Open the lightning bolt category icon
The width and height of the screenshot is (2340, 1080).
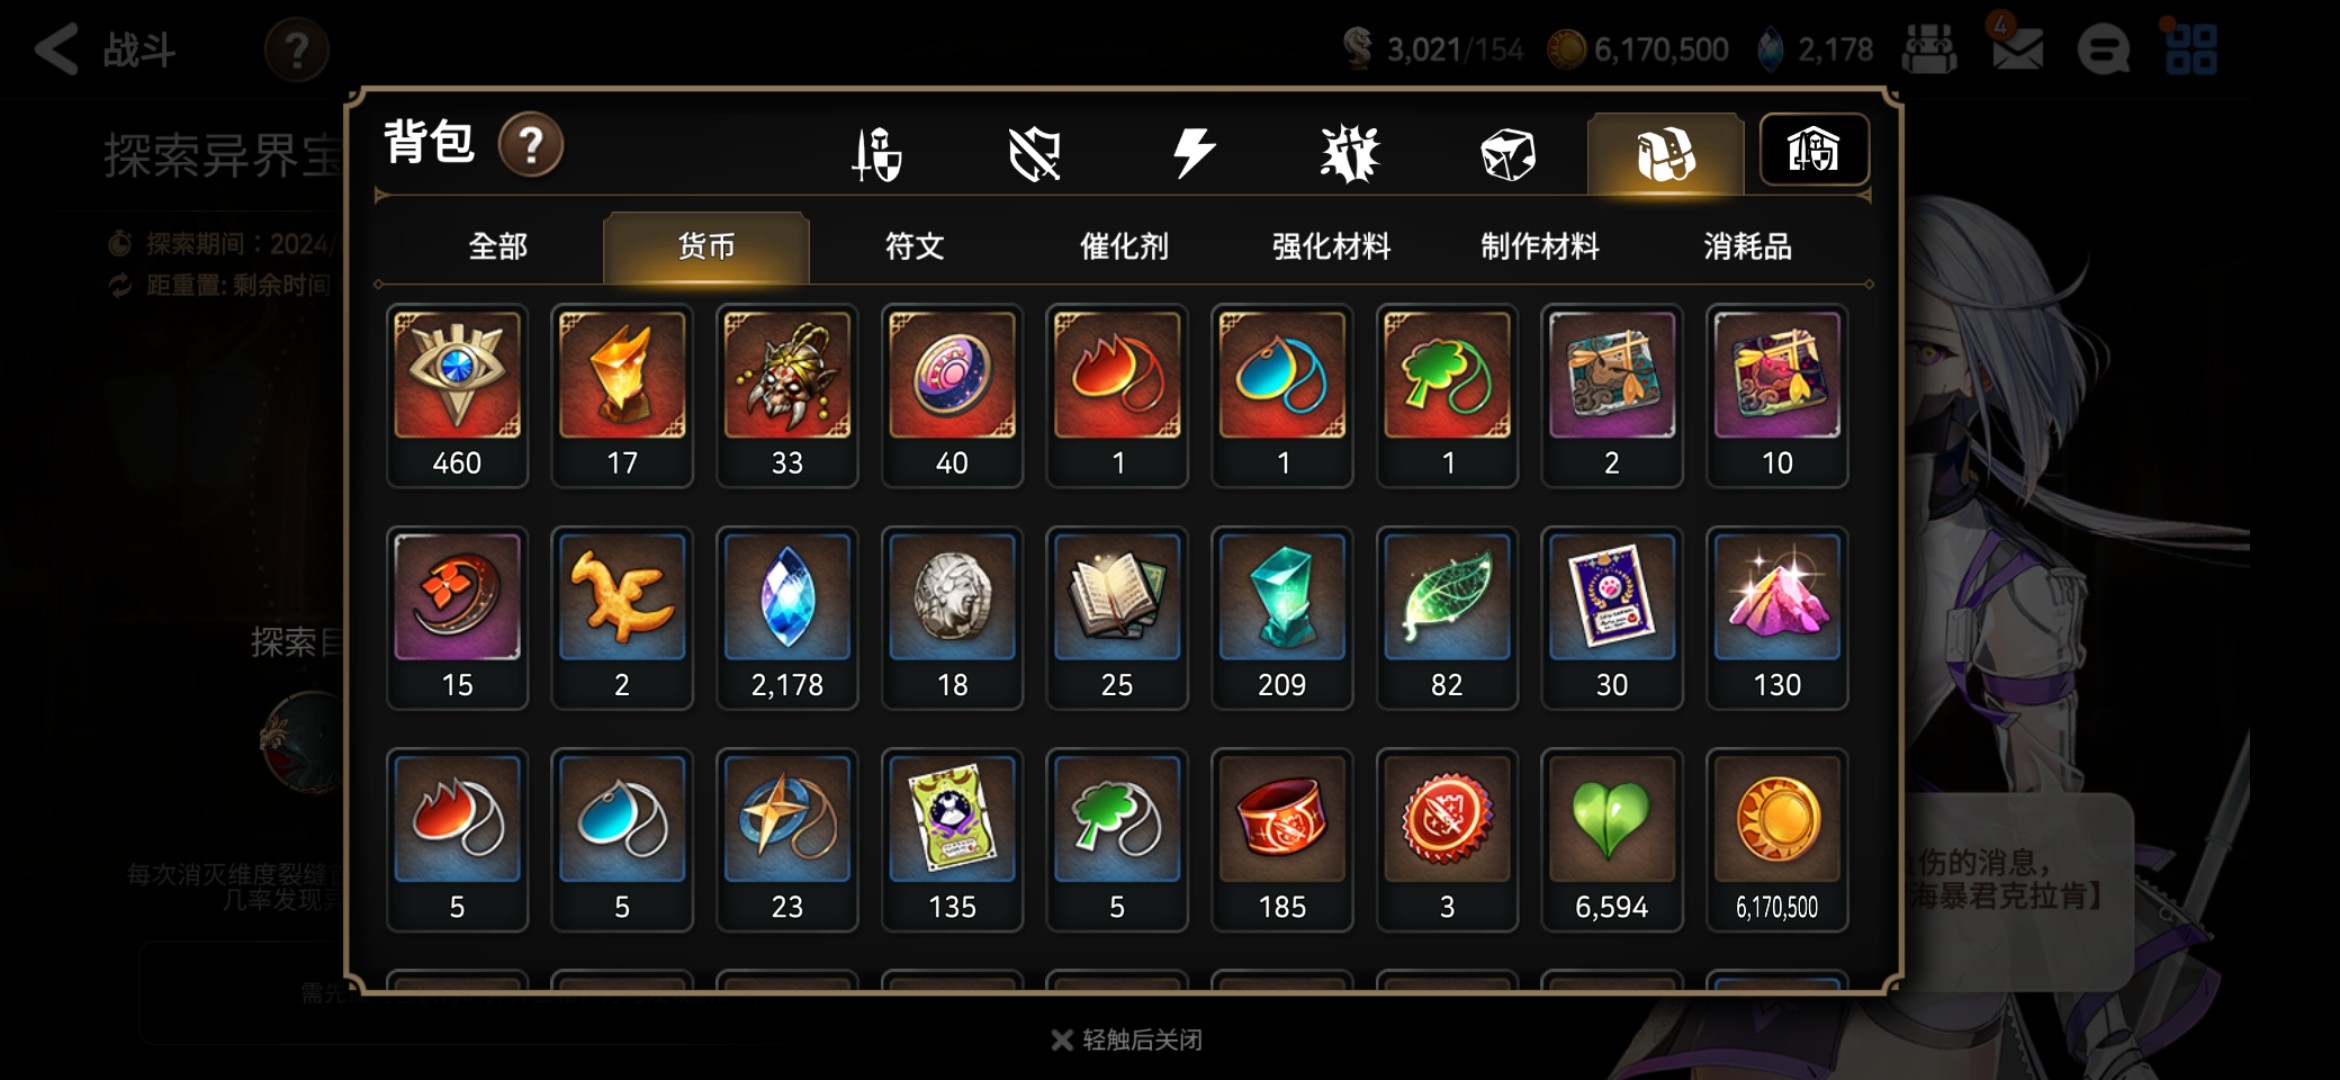[x=1192, y=153]
